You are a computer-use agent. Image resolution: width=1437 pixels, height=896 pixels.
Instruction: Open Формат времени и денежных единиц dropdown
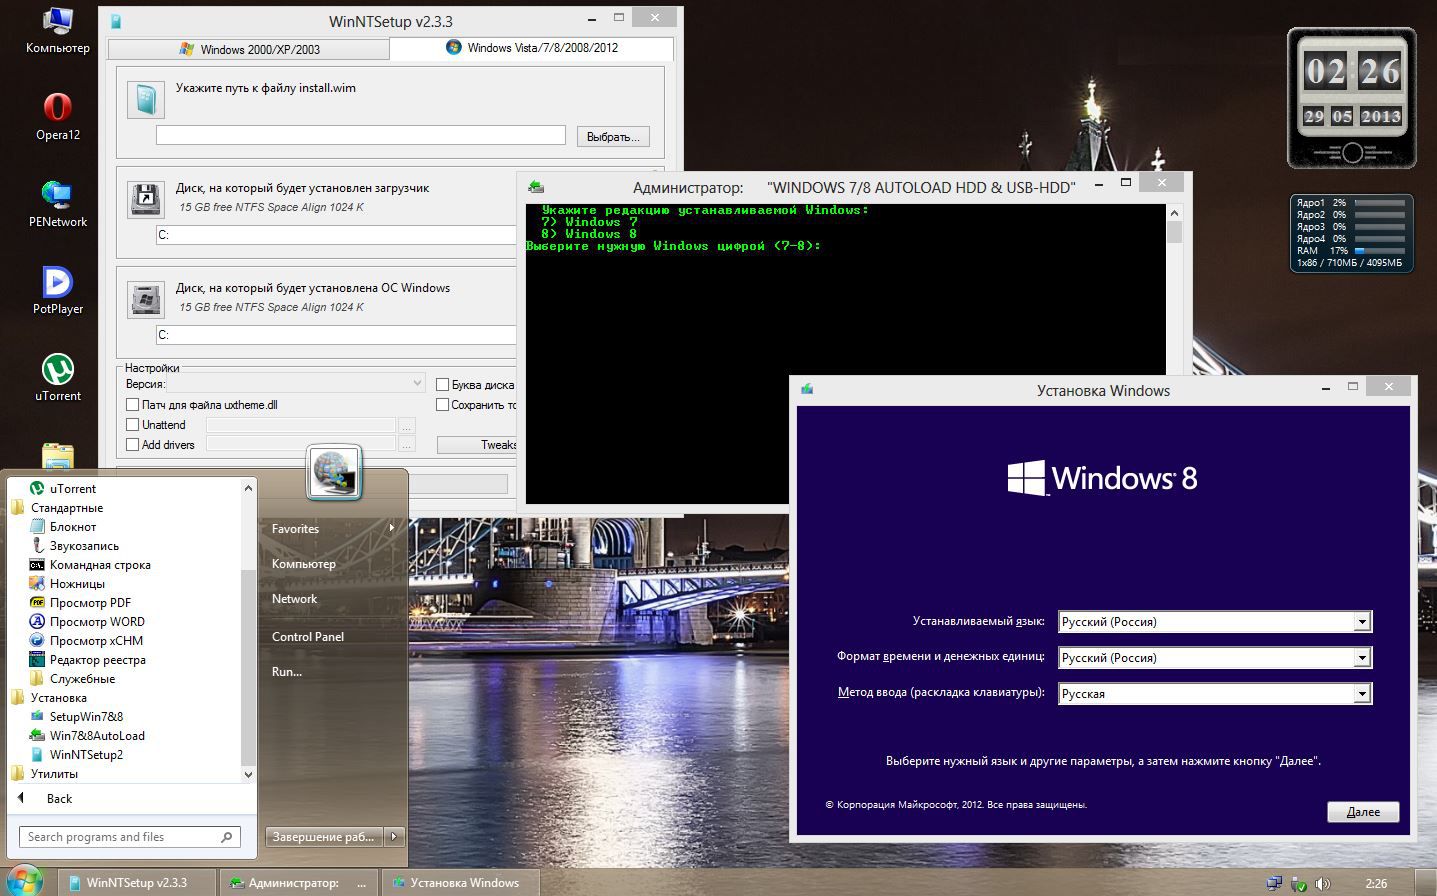(1215, 658)
